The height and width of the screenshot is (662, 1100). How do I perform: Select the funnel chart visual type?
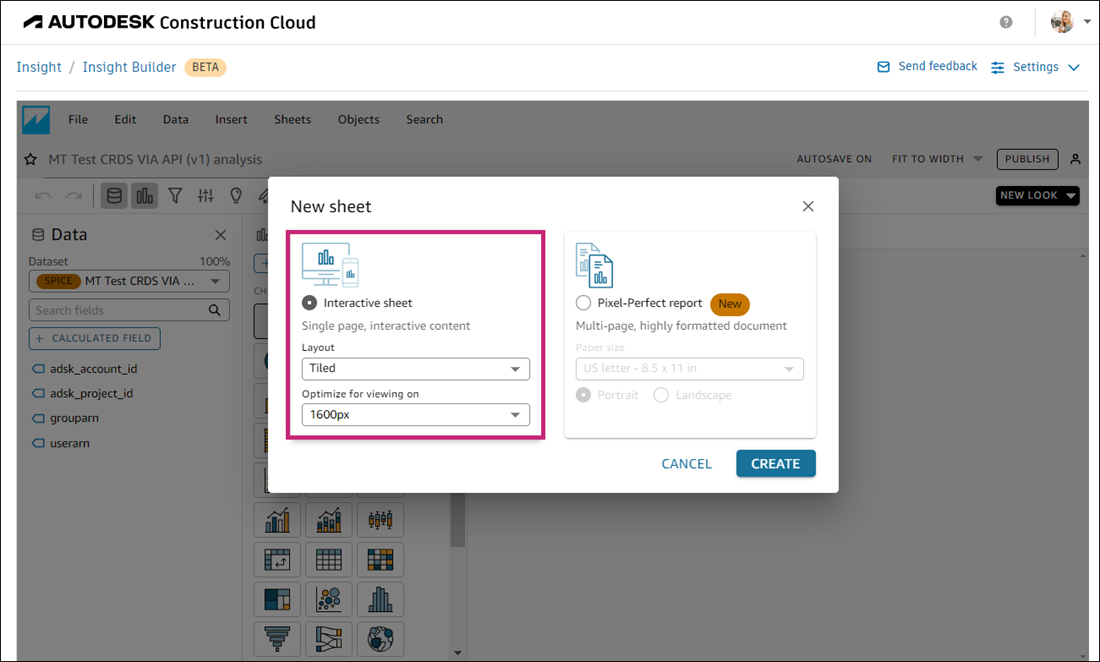pyautogui.click(x=277, y=639)
